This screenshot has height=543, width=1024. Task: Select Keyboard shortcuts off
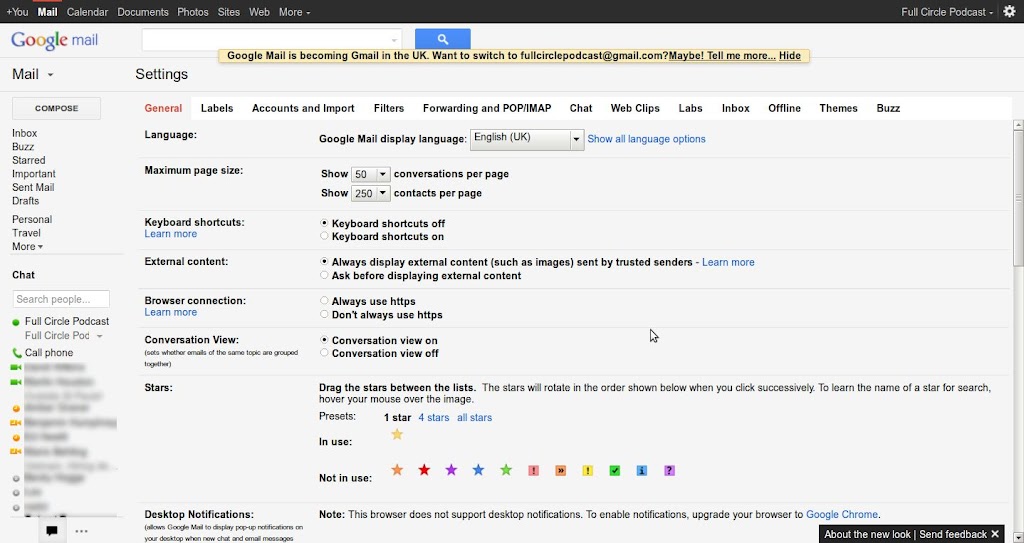pyautogui.click(x=325, y=223)
